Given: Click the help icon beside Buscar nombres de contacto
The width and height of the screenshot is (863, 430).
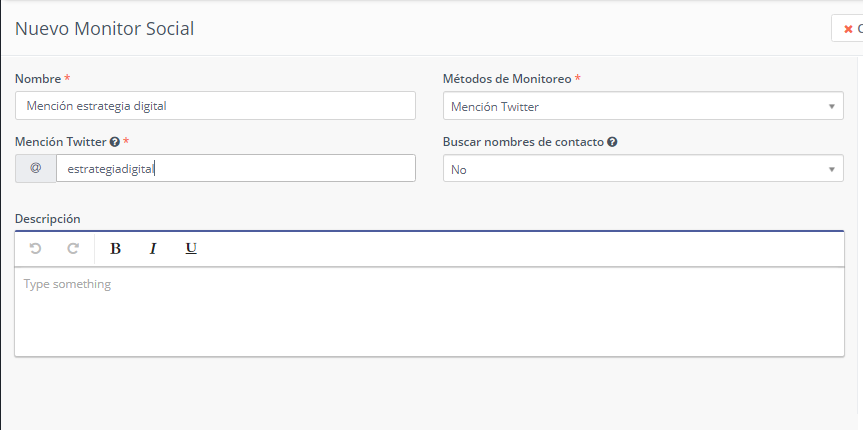Looking at the screenshot, I should click(612, 142).
